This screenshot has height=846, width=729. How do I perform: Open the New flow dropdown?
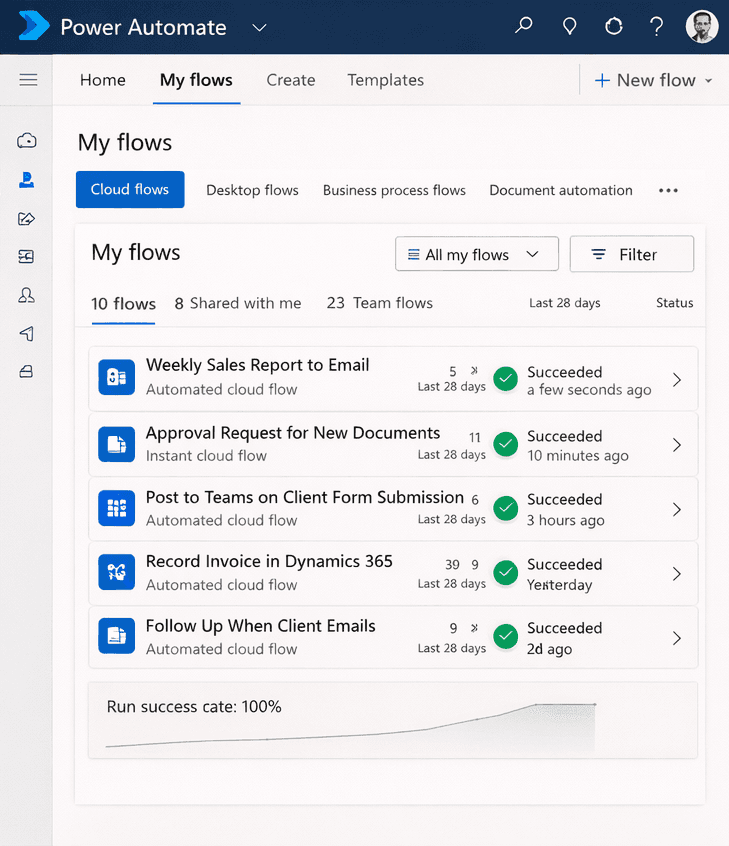[653, 80]
